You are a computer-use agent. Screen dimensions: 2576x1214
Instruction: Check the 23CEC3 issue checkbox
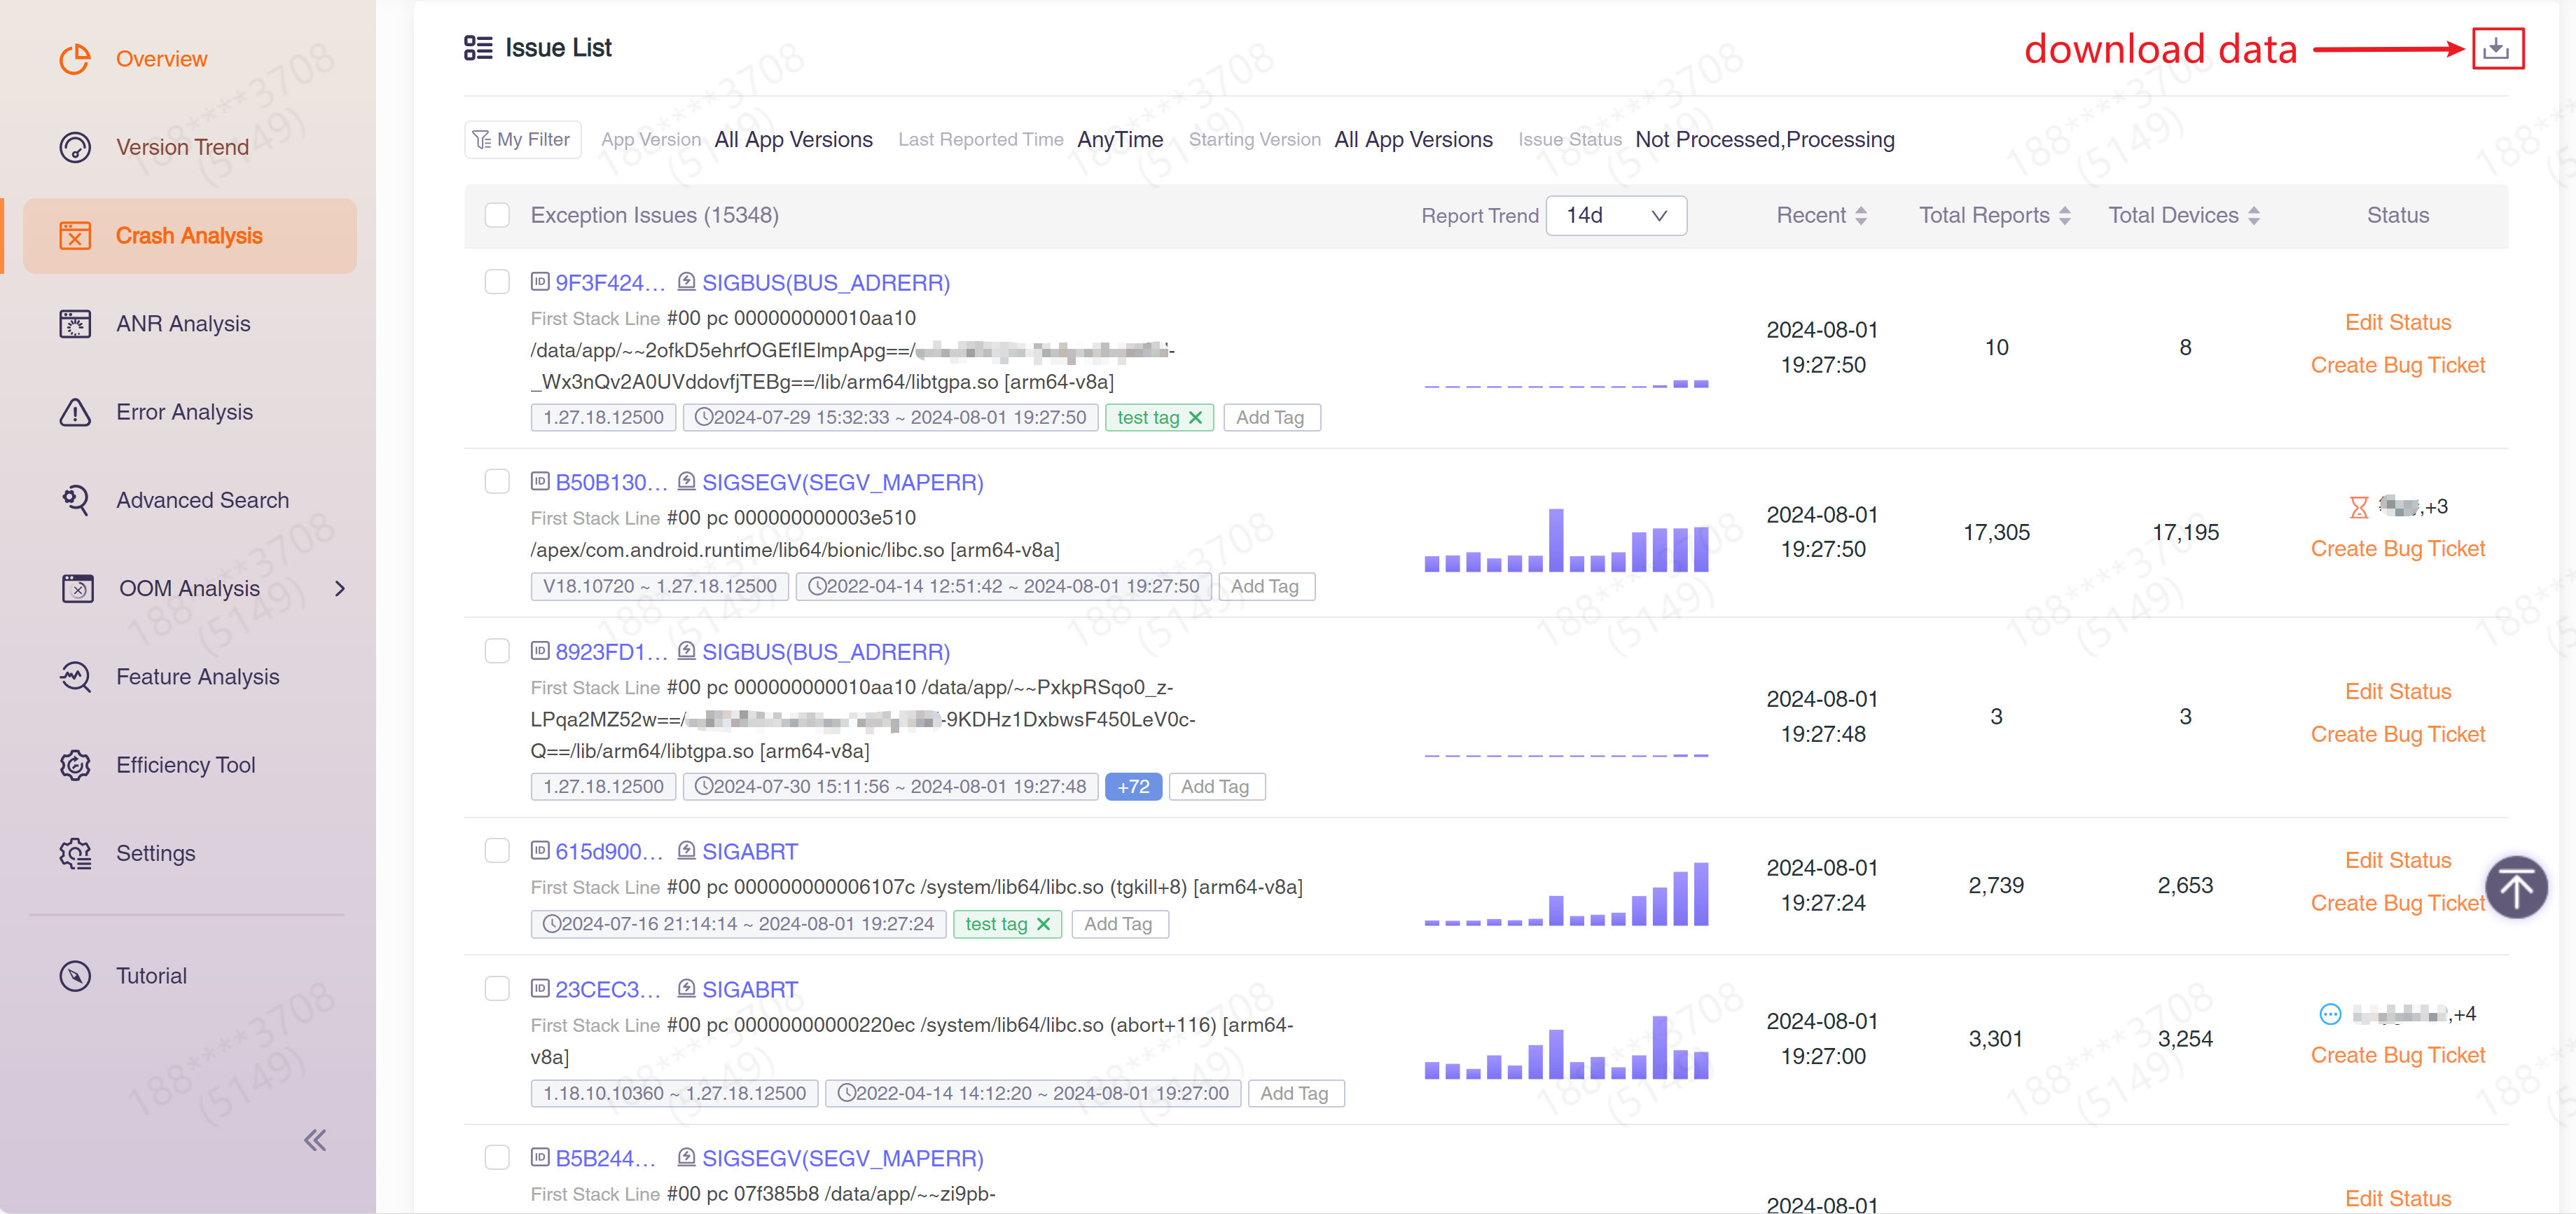tap(497, 989)
